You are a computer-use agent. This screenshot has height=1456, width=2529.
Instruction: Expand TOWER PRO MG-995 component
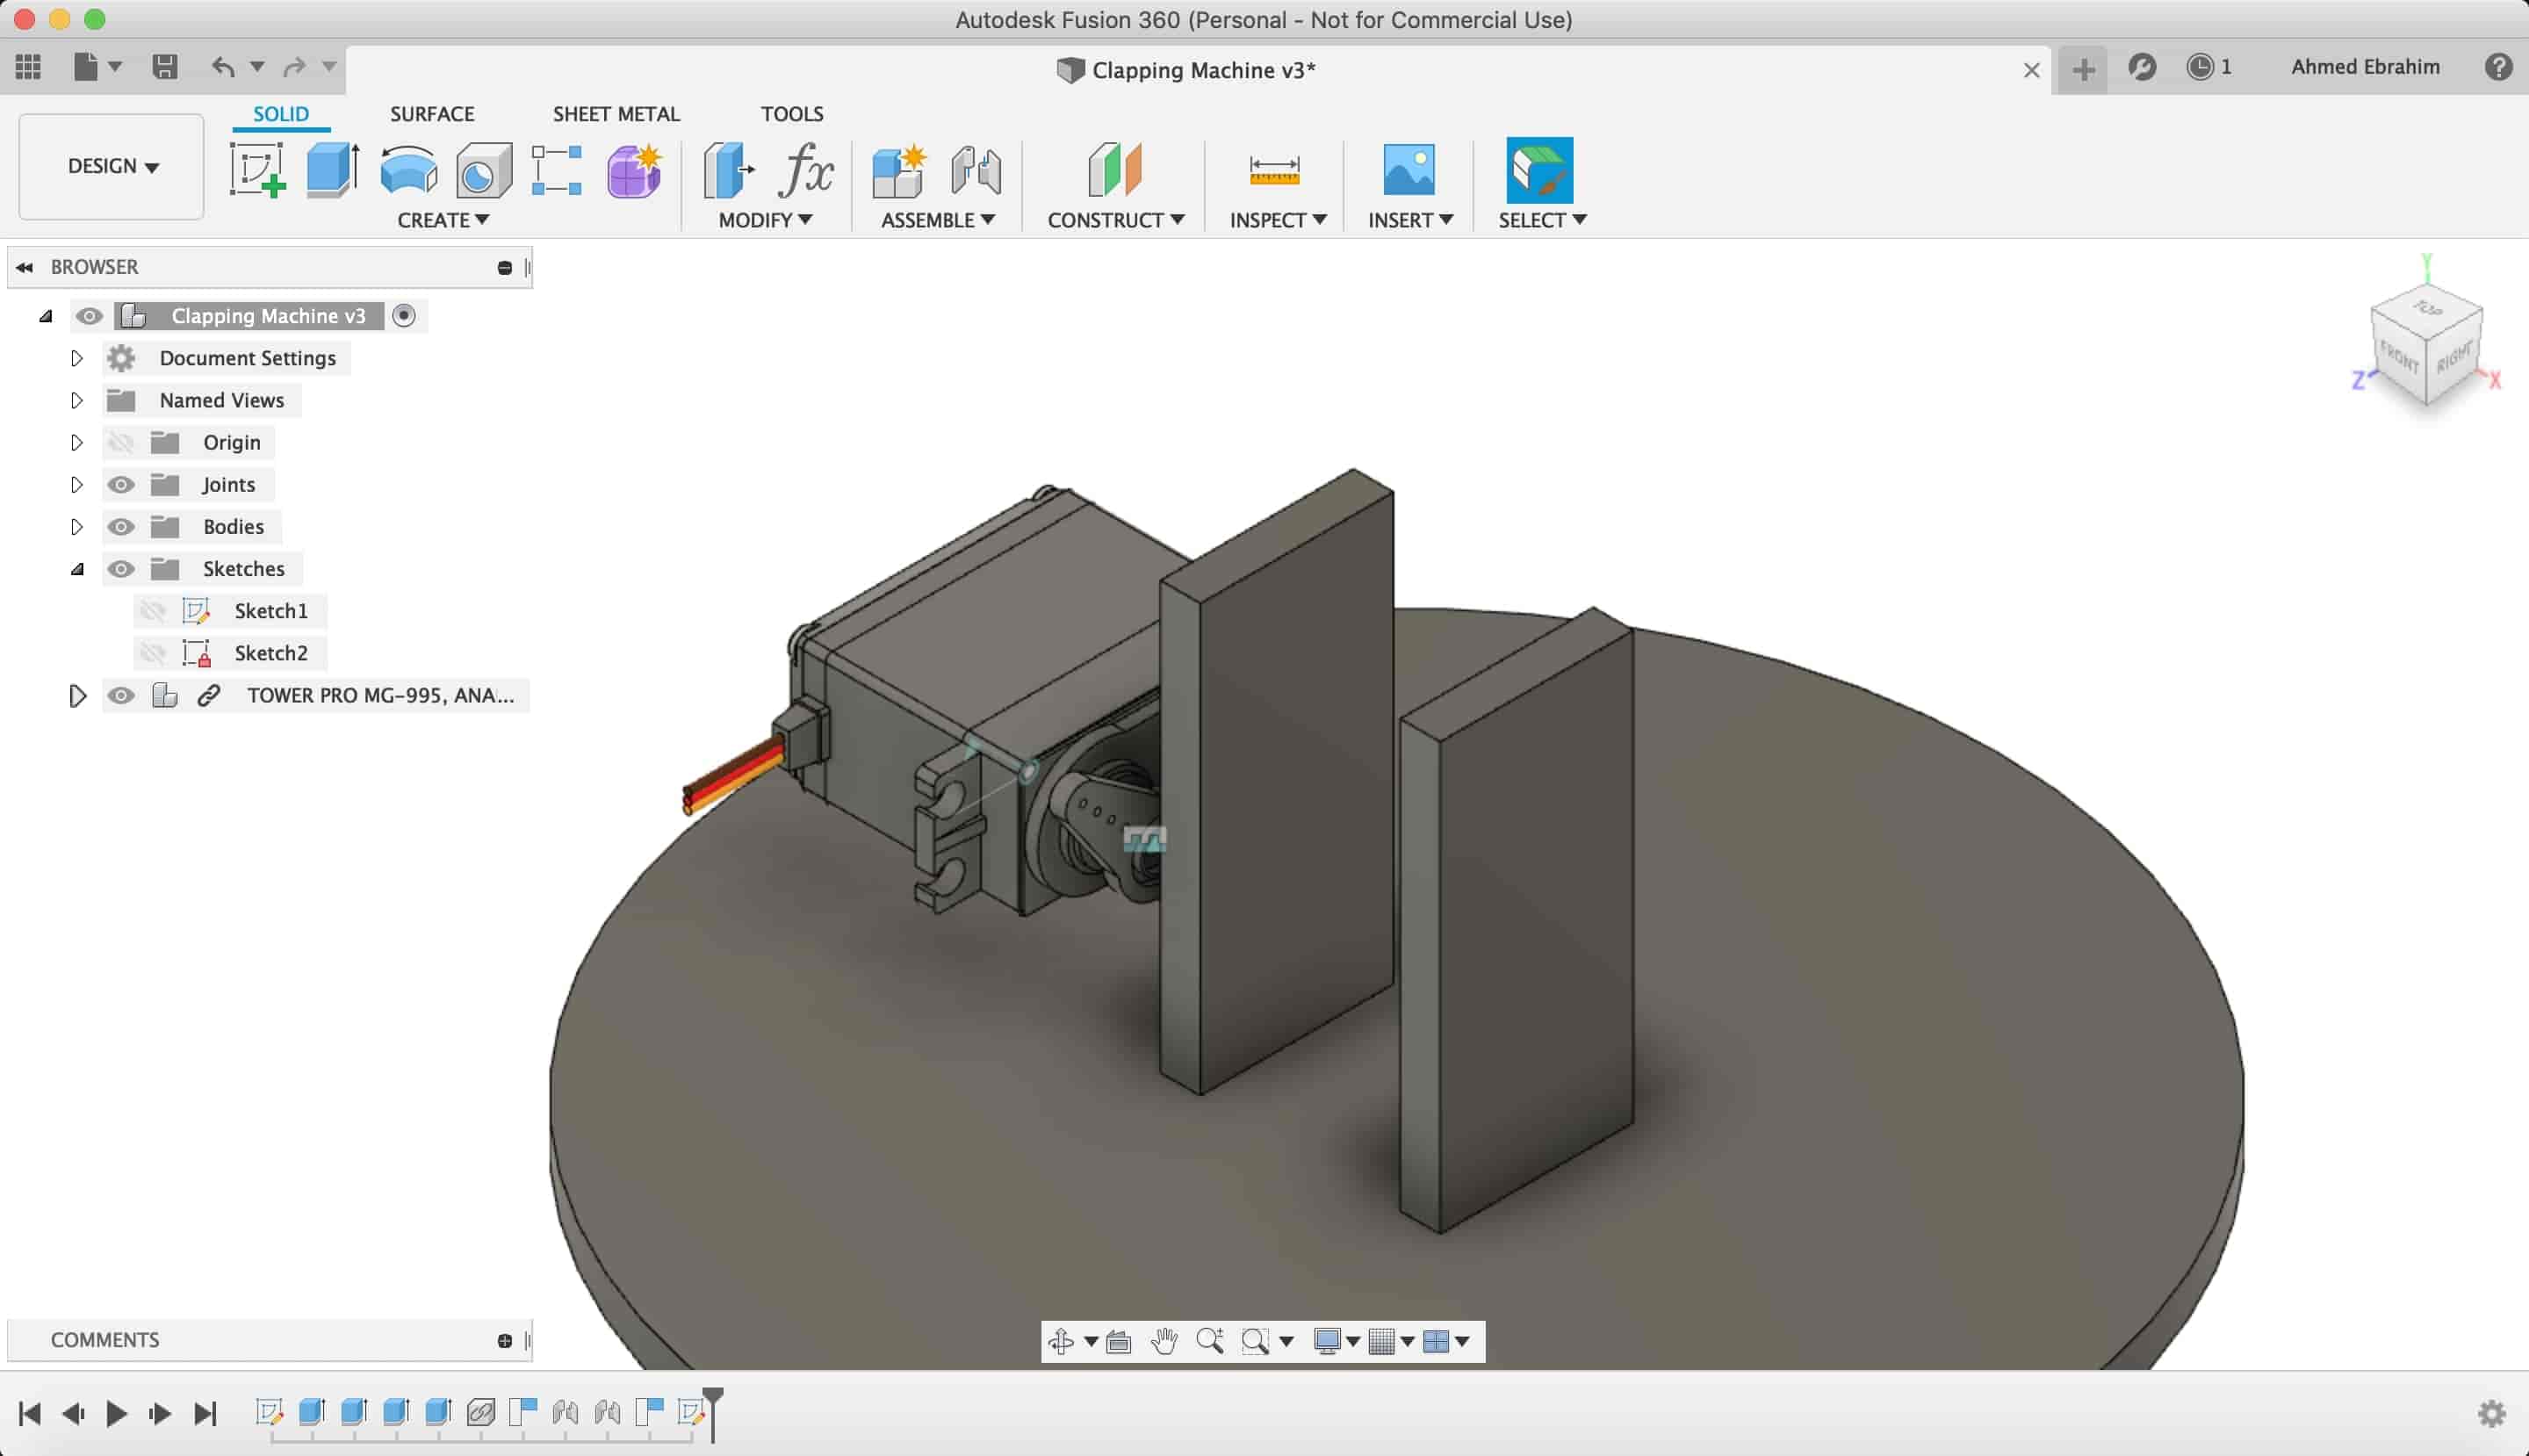tap(77, 695)
